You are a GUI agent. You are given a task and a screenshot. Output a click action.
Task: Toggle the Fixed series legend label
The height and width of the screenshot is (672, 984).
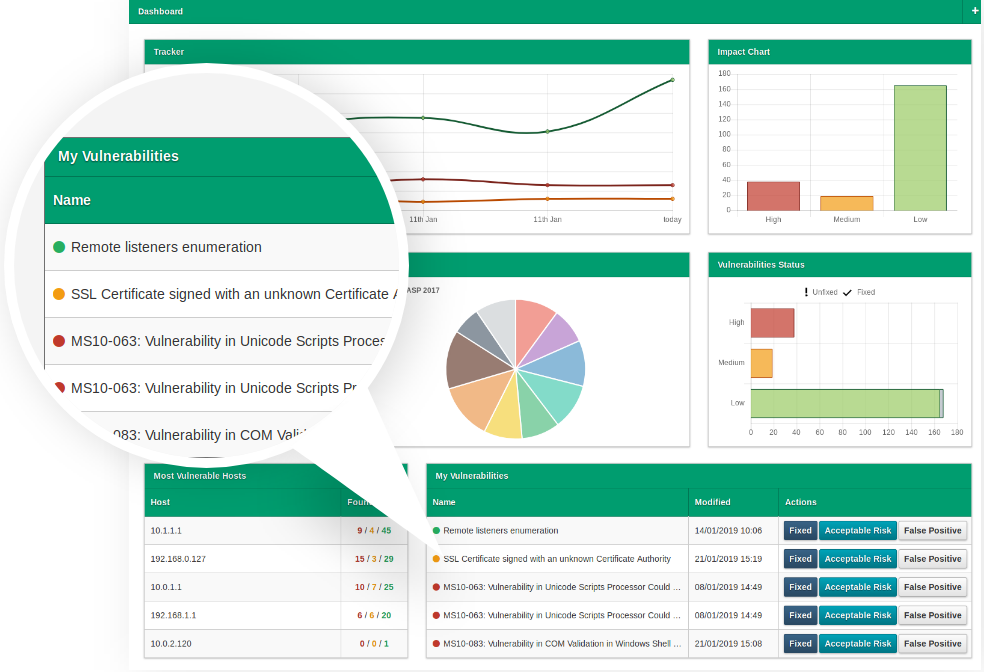[x=866, y=292]
